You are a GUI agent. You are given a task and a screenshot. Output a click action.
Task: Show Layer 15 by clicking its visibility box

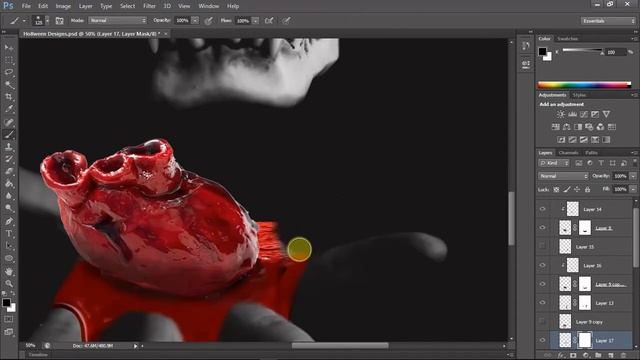(x=542, y=246)
